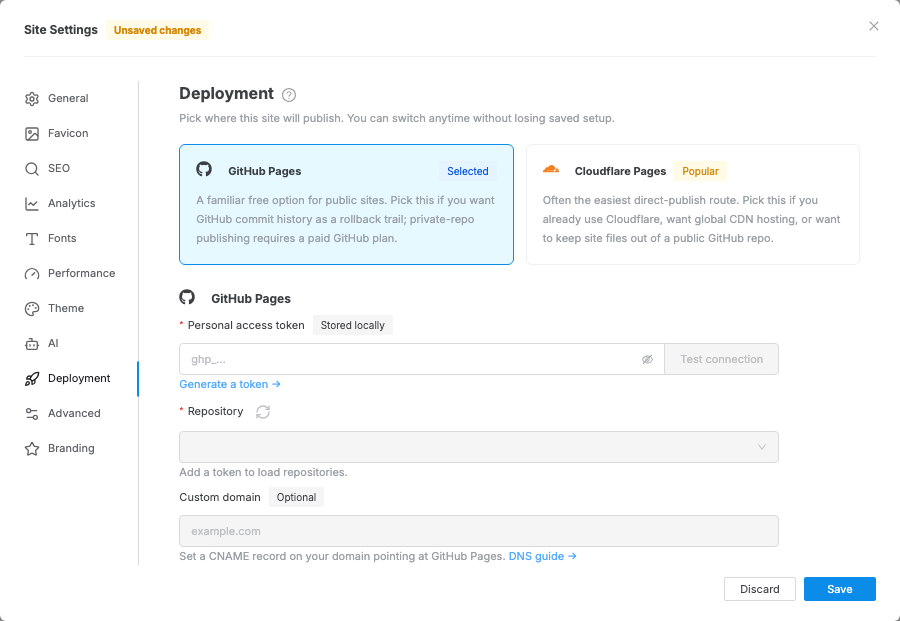The image size is (900, 621).
Task: Open the Theme tab
Action: (x=80, y=308)
